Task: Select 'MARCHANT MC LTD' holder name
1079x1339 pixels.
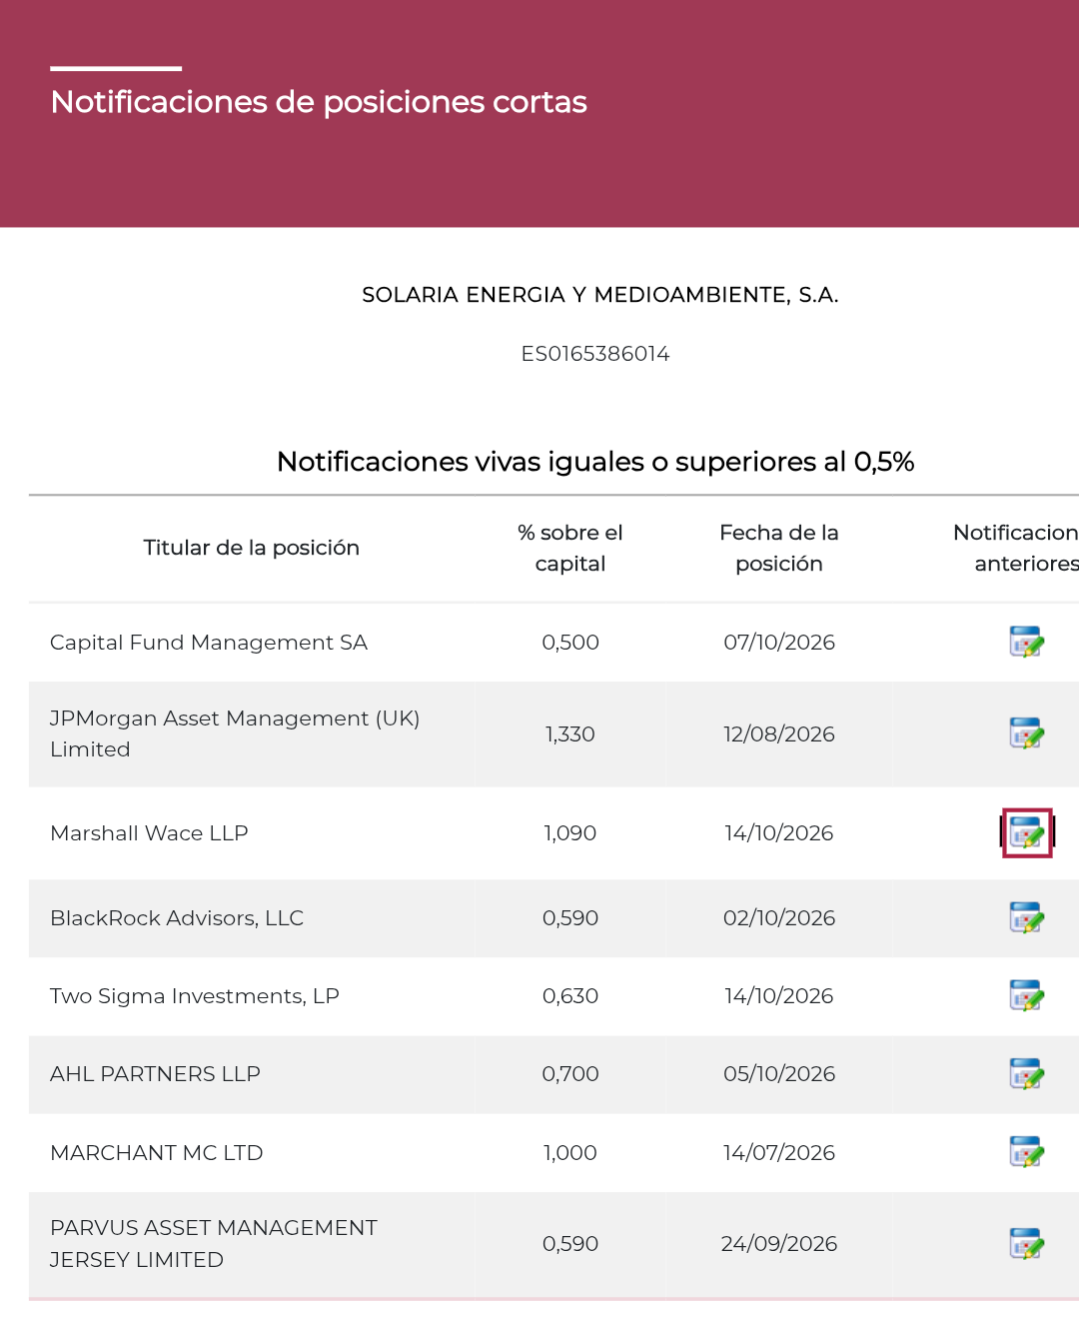Action: pyautogui.click(x=157, y=1152)
